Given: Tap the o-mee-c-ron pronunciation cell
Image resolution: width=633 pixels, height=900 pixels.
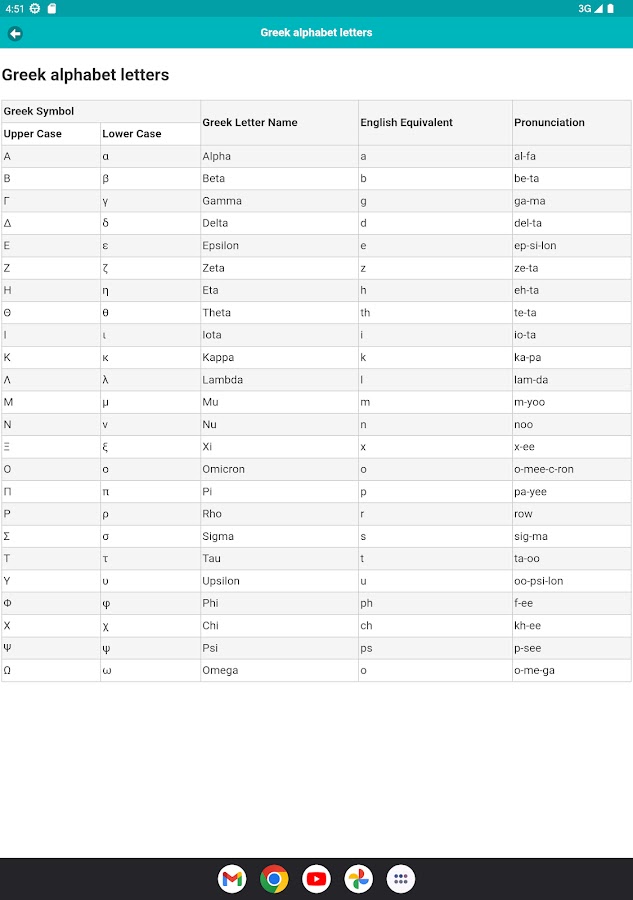Looking at the screenshot, I should pyautogui.click(x=544, y=470).
